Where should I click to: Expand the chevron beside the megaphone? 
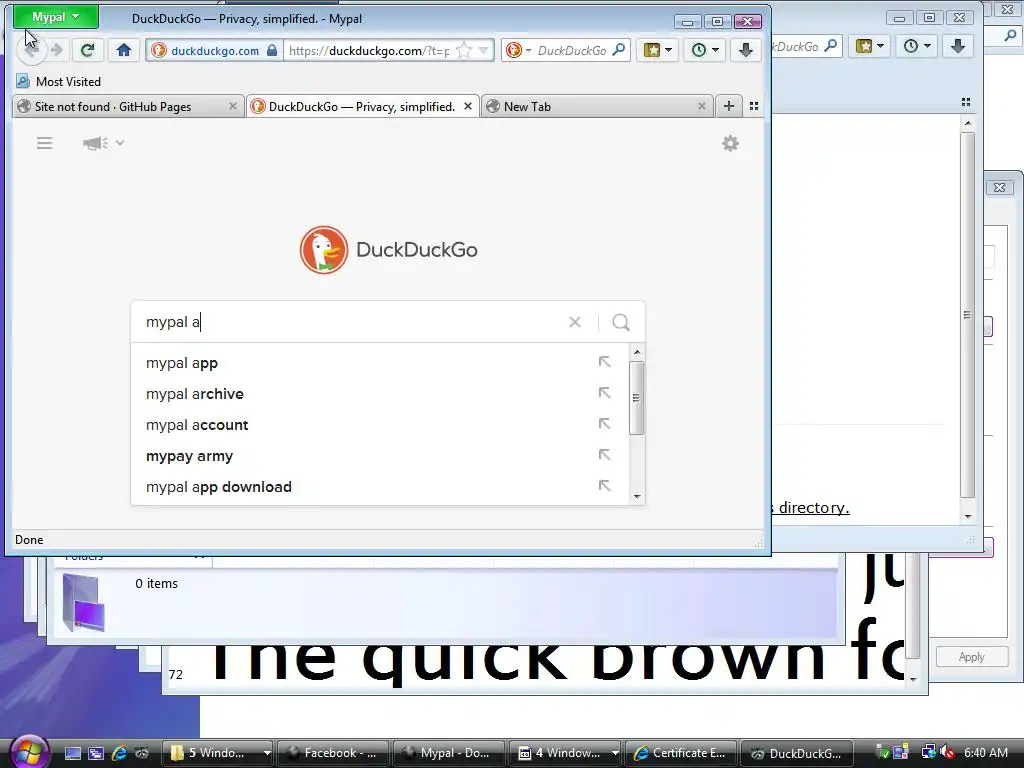tap(120, 142)
